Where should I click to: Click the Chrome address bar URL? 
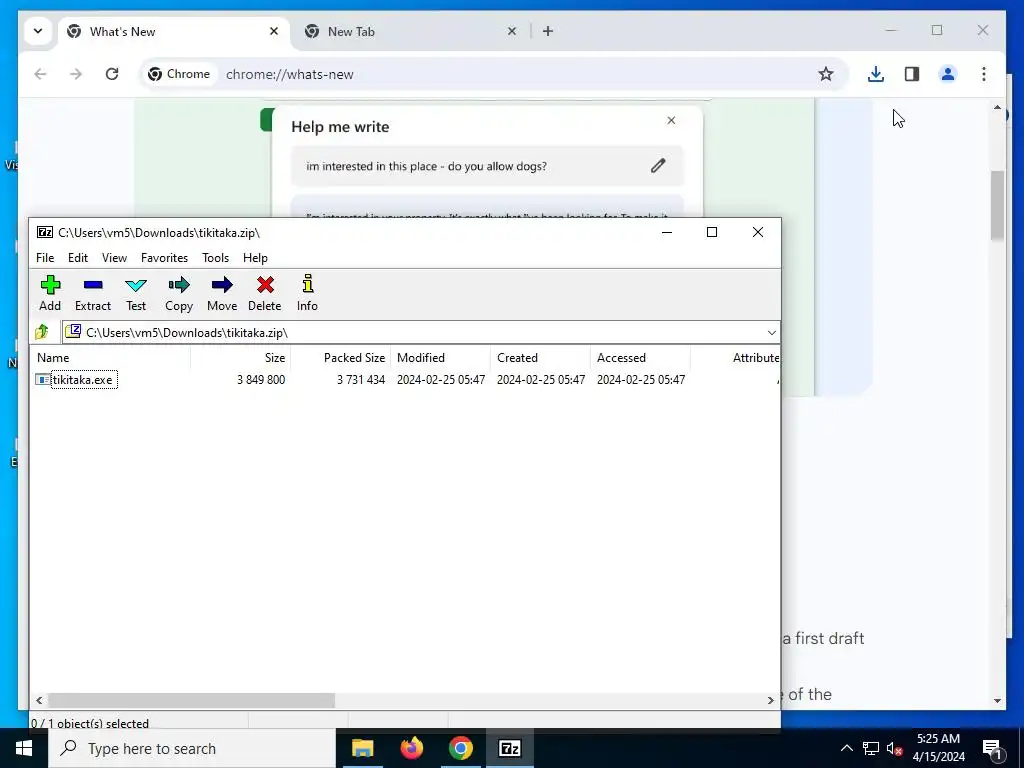289,74
